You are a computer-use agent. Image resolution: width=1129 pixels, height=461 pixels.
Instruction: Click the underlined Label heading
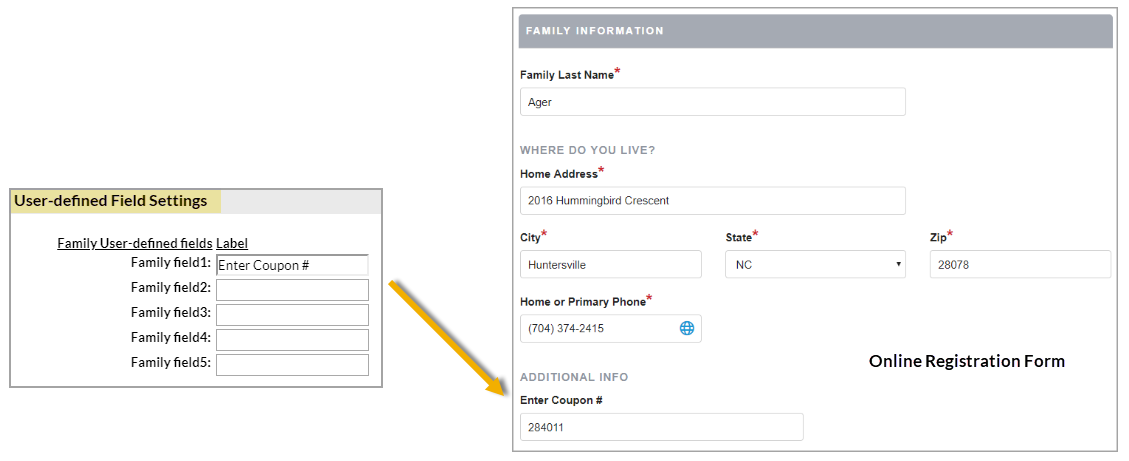[x=232, y=243]
